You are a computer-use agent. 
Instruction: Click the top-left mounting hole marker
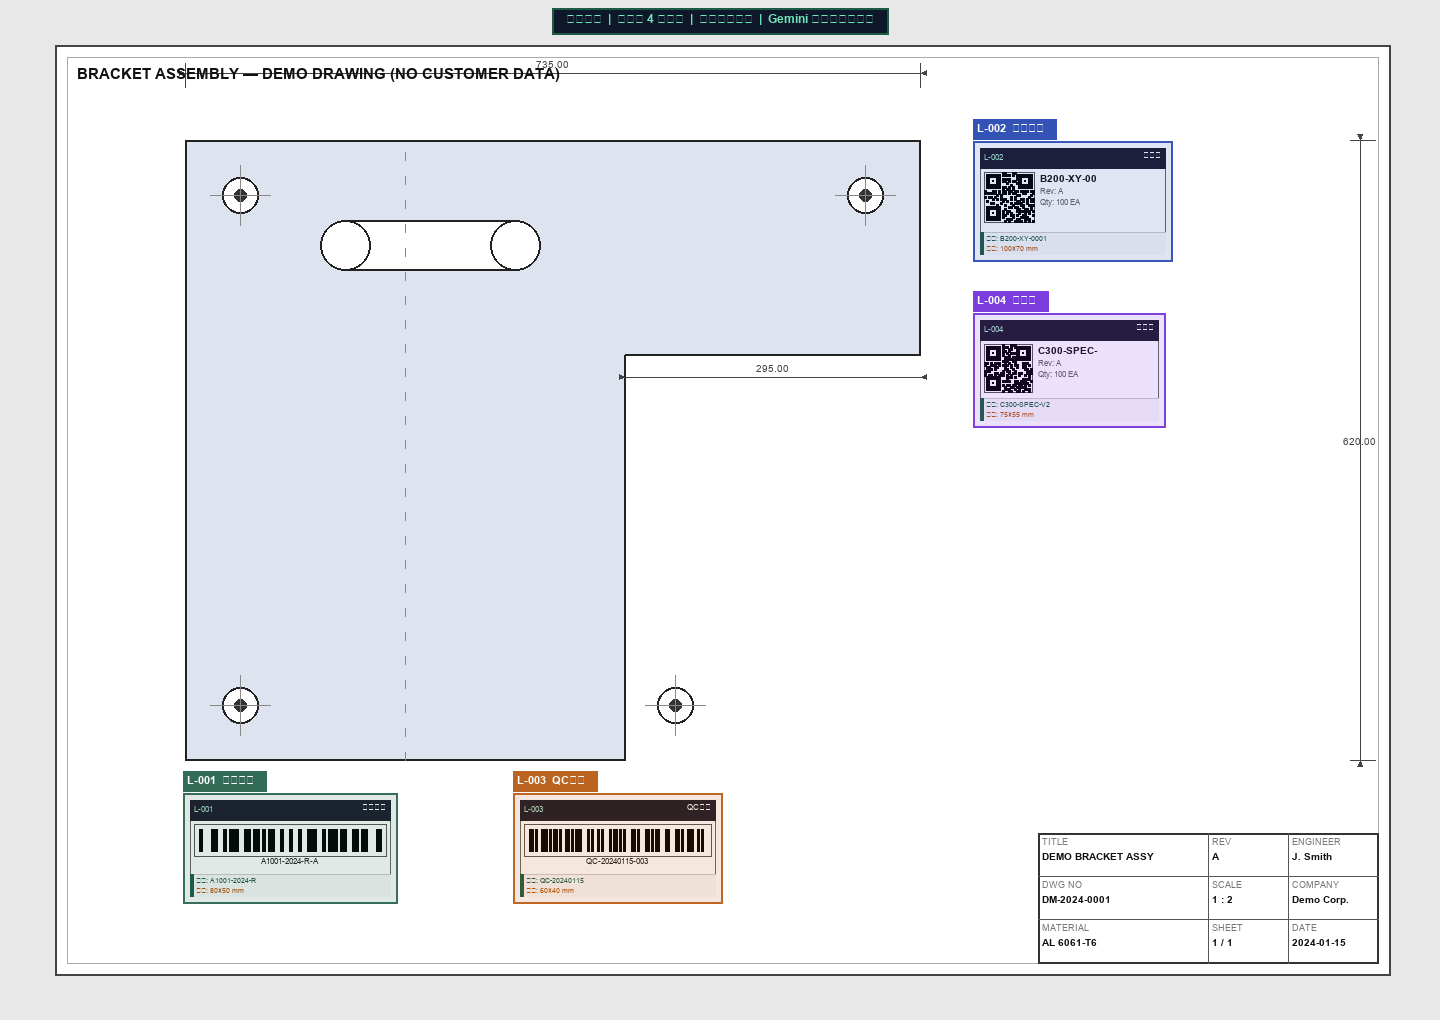tap(240, 196)
